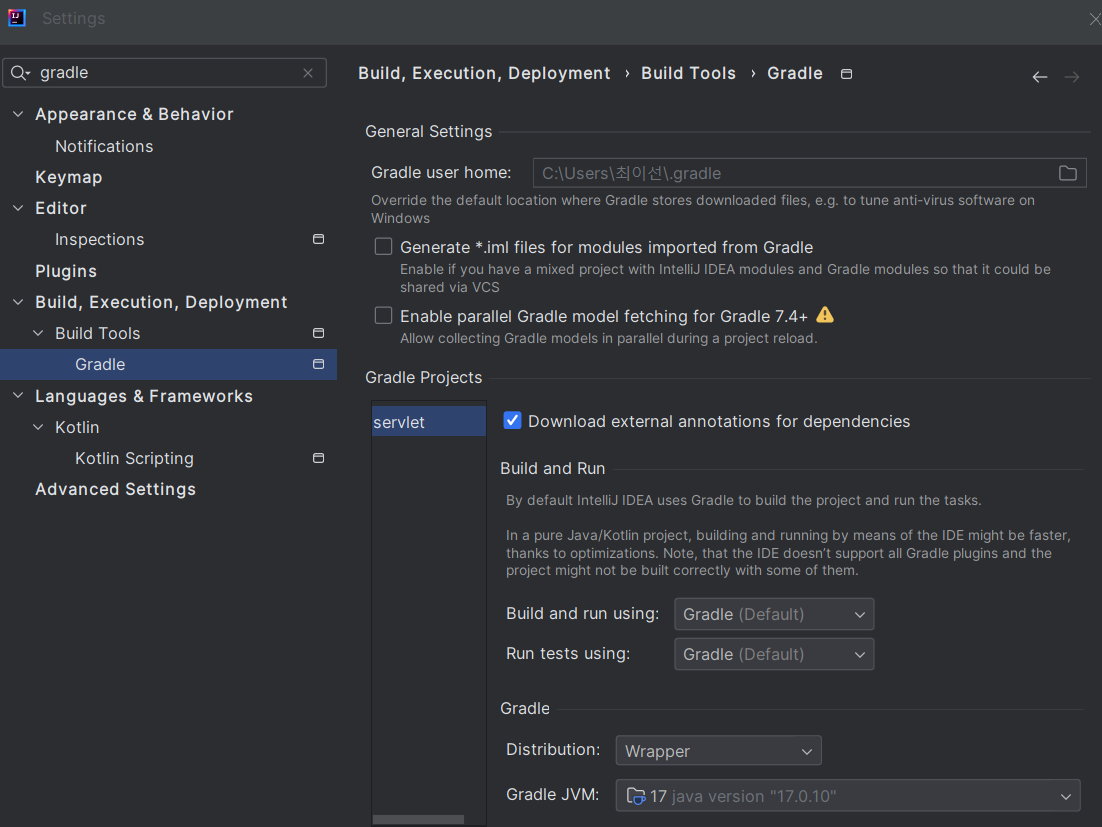Image resolution: width=1102 pixels, height=827 pixels.
Task: Close the Settings dialog
Action: (x=1094, y=19)
